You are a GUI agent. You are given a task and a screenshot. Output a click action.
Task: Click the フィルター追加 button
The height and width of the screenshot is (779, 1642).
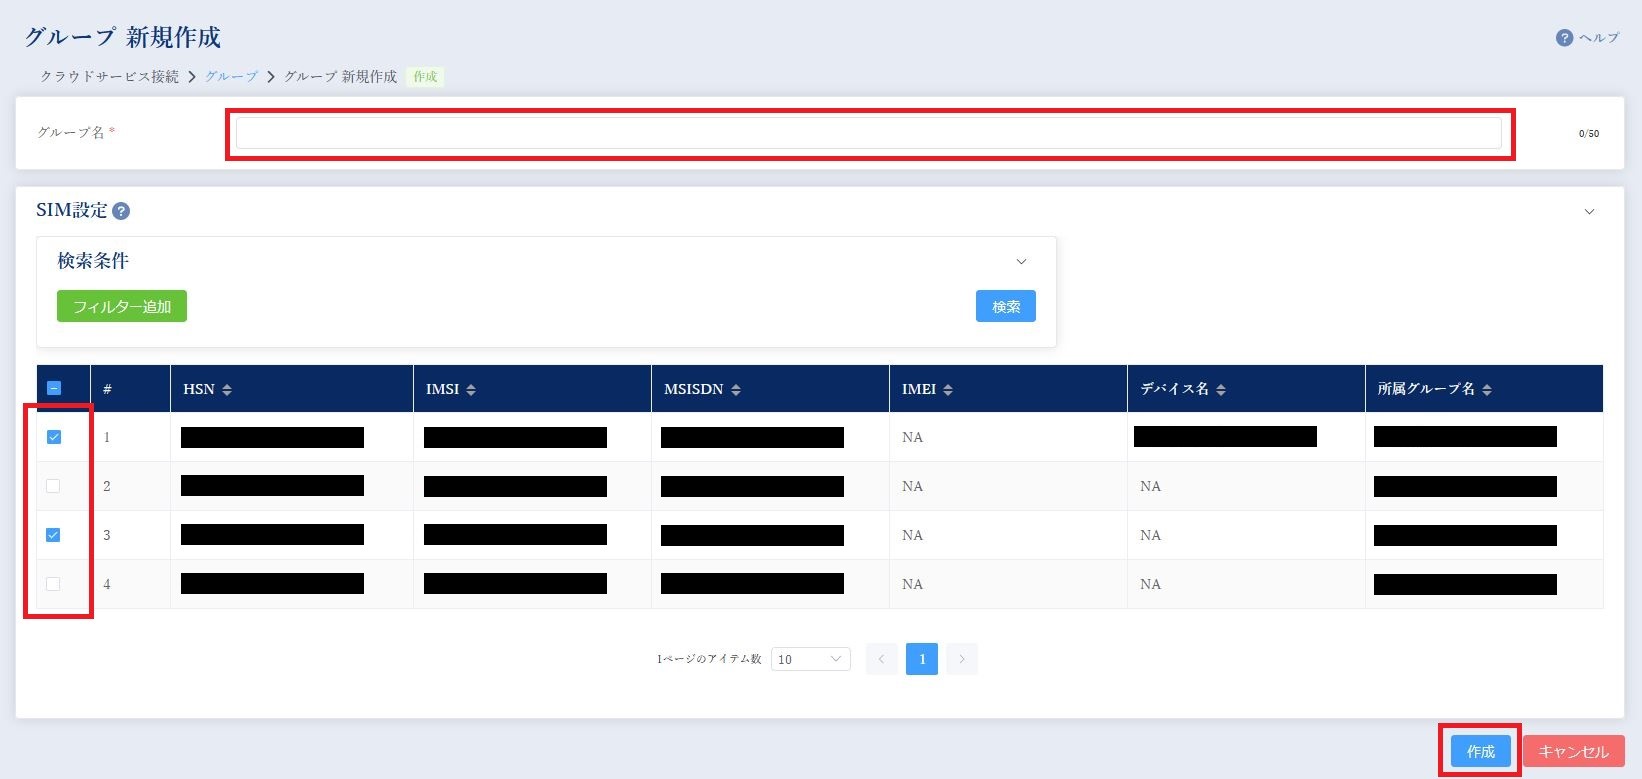pos(122,306)
